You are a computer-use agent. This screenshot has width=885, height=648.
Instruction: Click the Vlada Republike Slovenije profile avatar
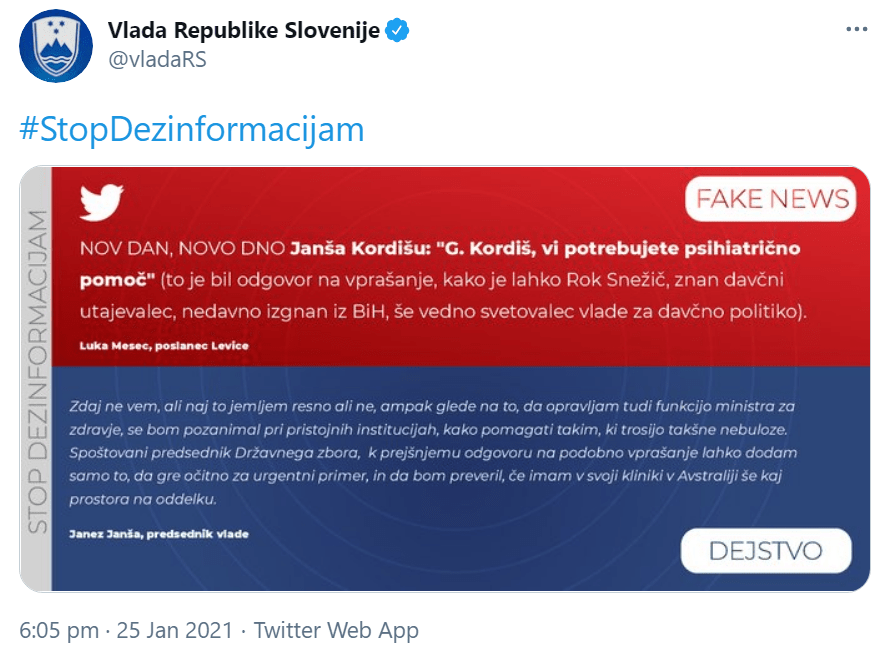click(x=55, y=44)
